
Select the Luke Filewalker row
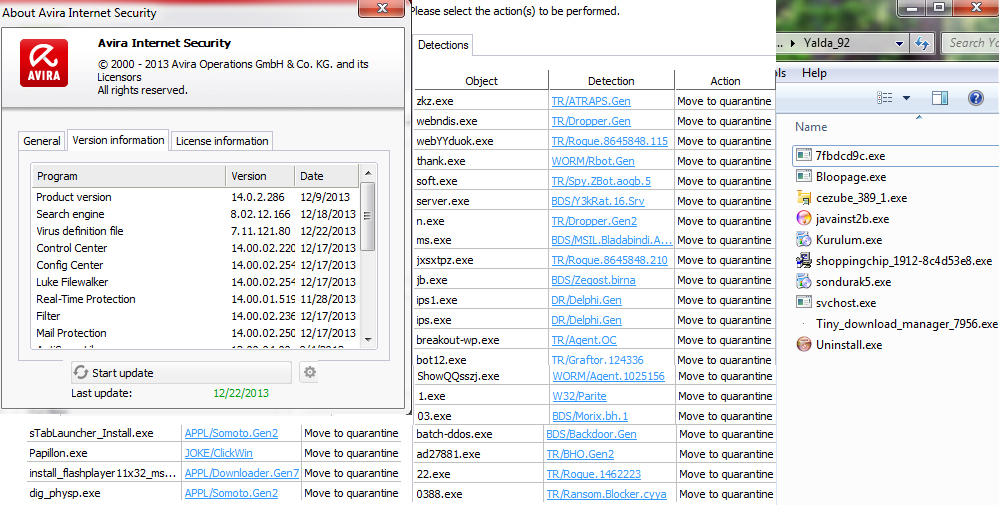pyautogui.click(x=196, y=282)
